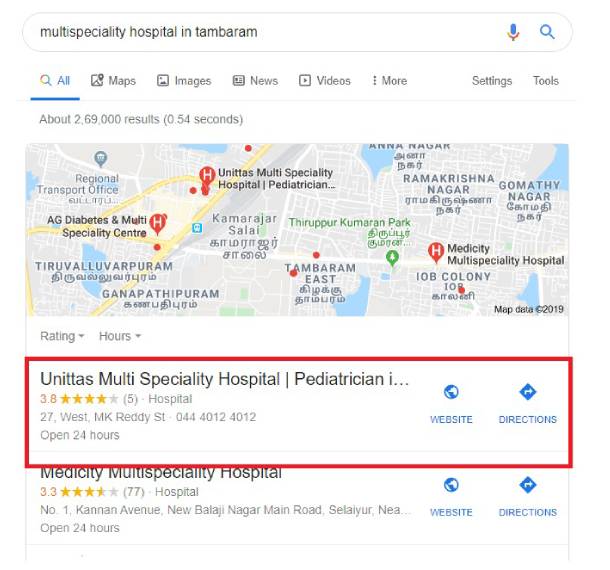The width and height of the screenshot is (610, 570).
Task: Open Medicity hospital website globe icon
Action: click(451, 485)
